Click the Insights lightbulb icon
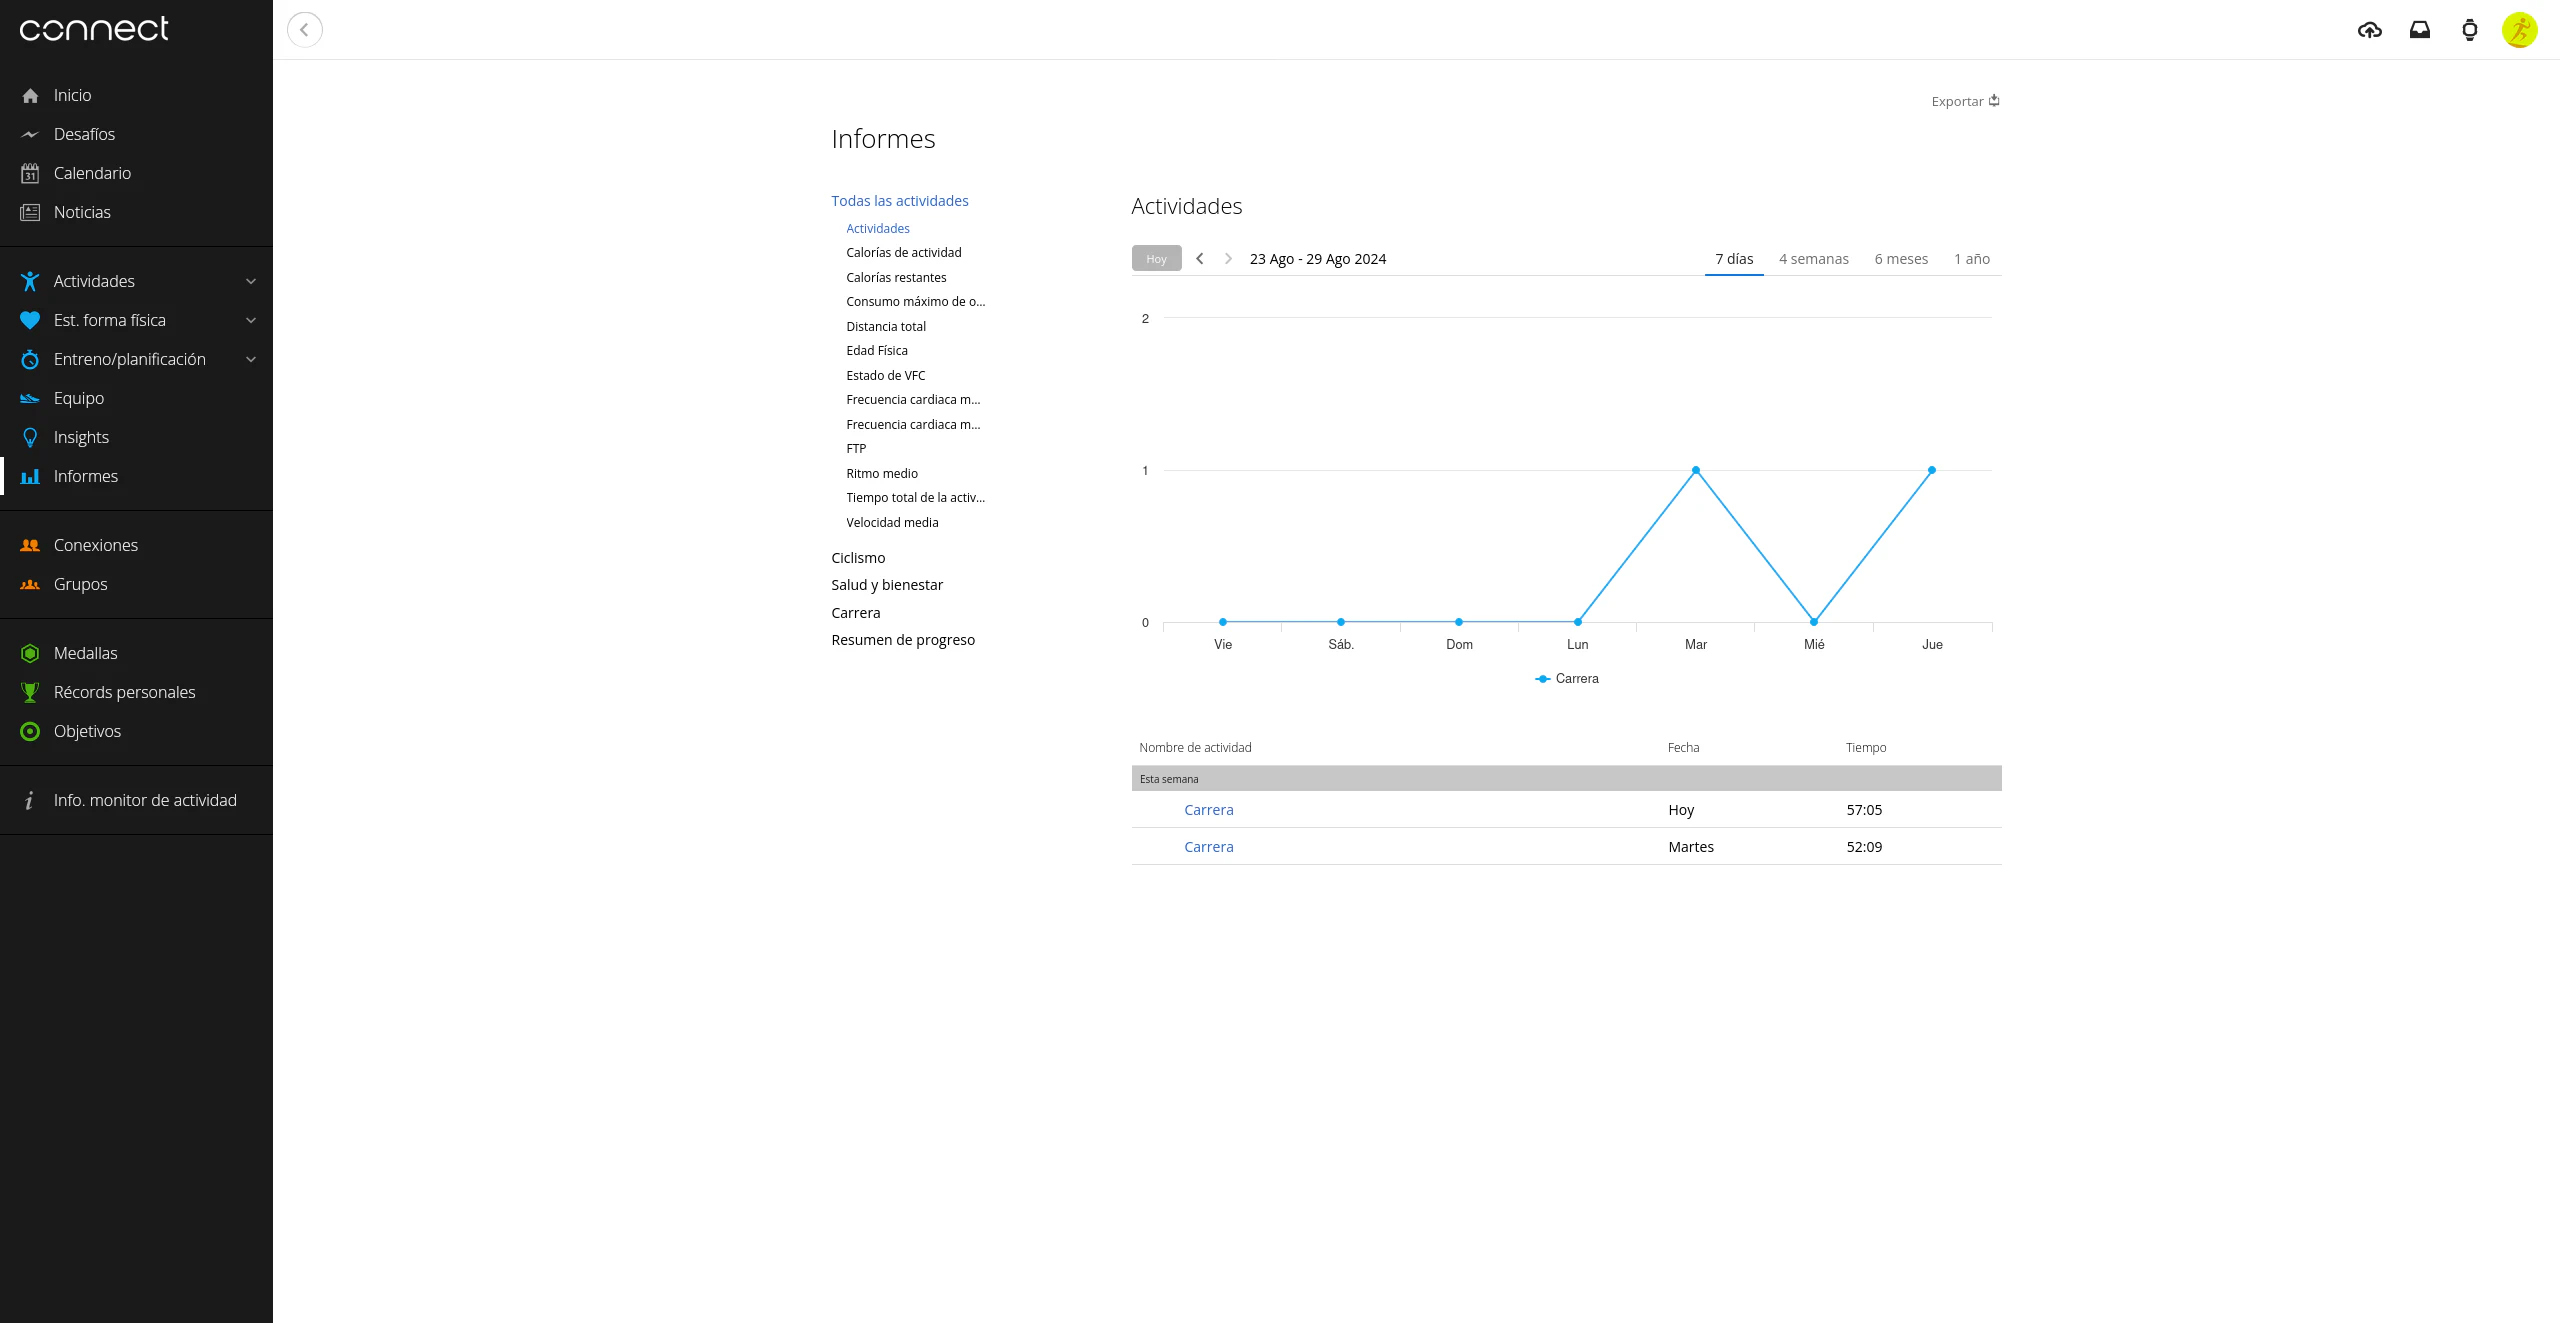The image size is (2560, 1323). (x=30, y=437)
